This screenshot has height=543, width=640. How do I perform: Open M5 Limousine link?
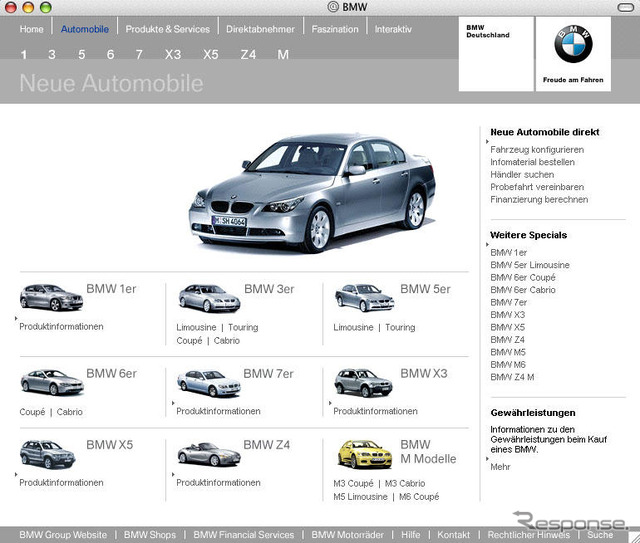point(360,497)
